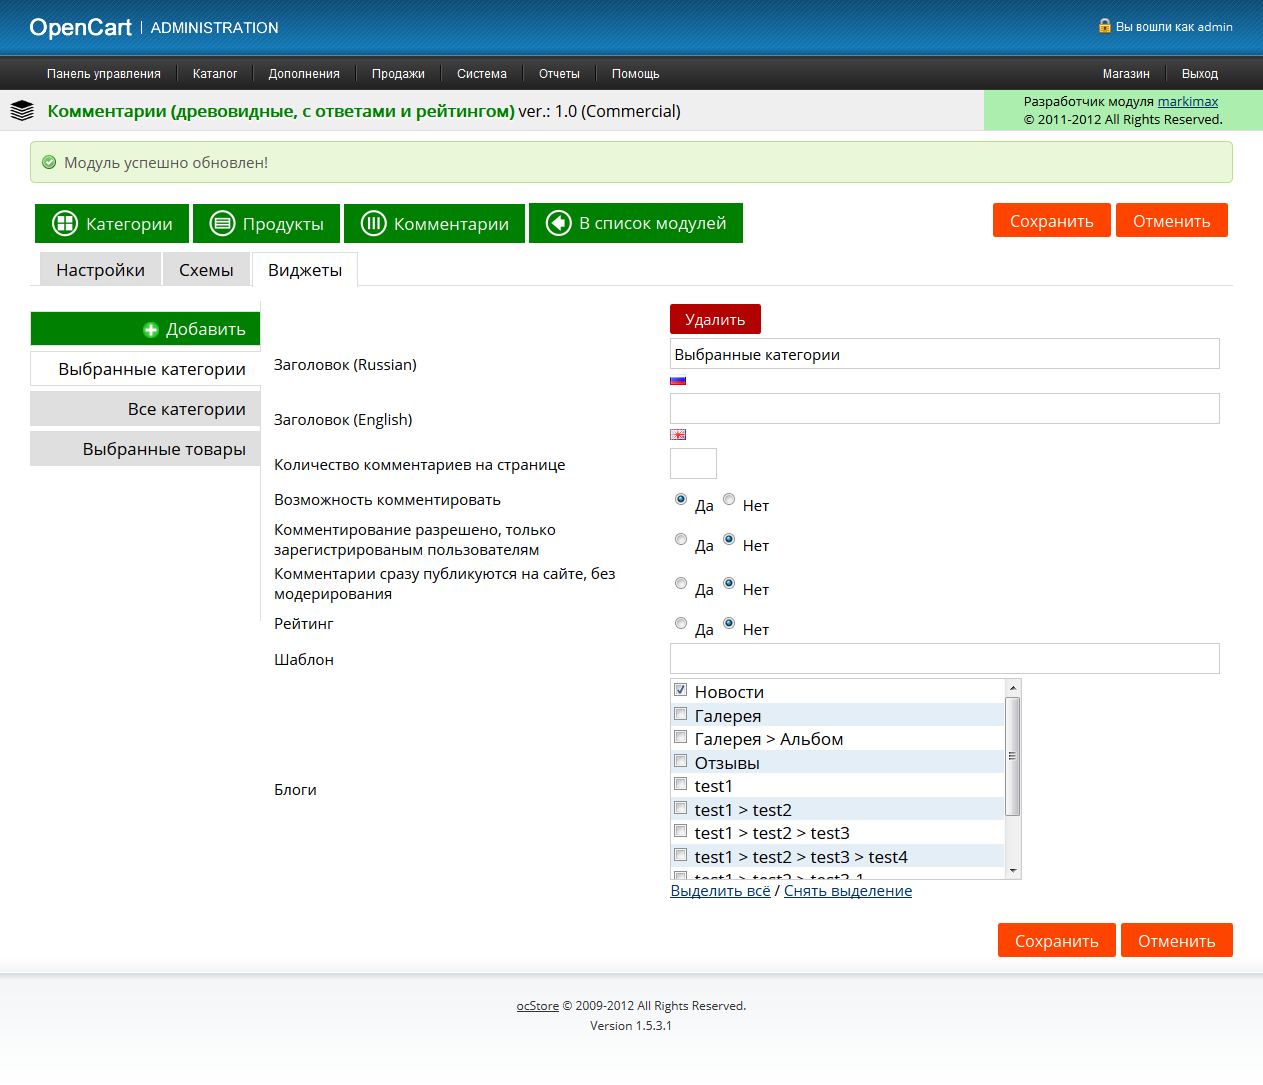Open the Помощь menu
The image size is (1263, 1085).
pyautogui.click(x=636, y=74)
